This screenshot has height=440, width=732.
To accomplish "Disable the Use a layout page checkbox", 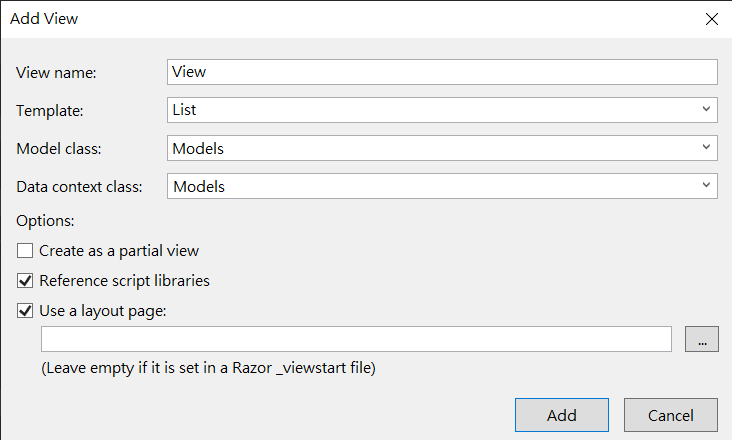I will (25, 311).
